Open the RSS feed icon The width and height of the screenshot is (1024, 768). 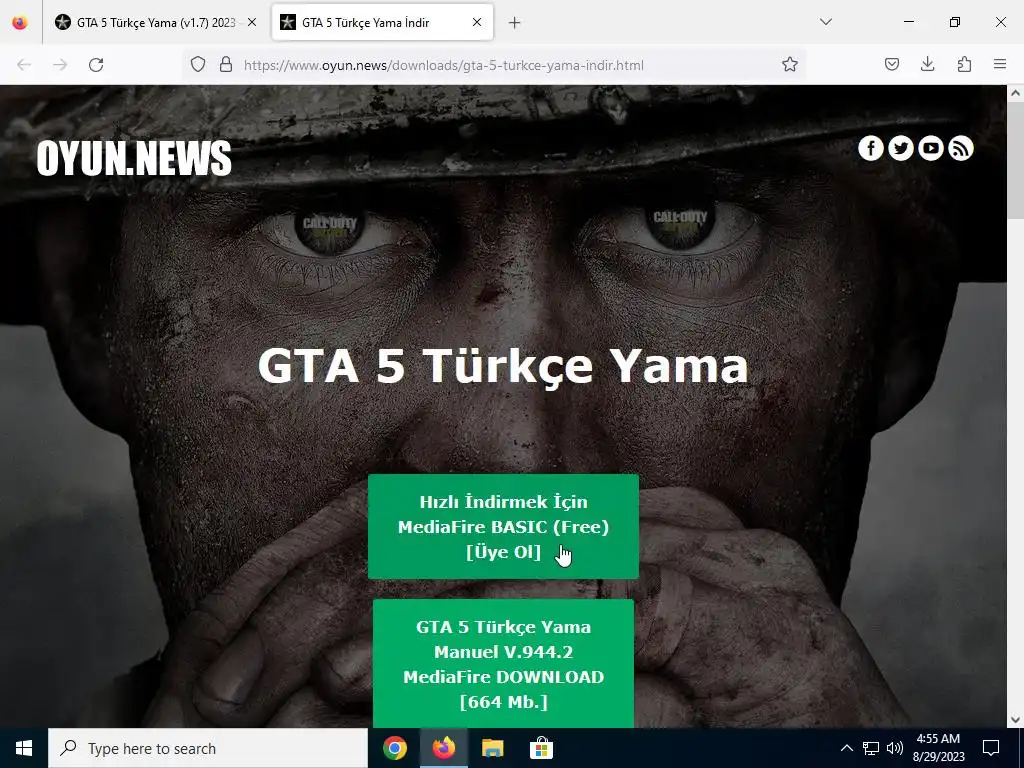coord(961,148)
